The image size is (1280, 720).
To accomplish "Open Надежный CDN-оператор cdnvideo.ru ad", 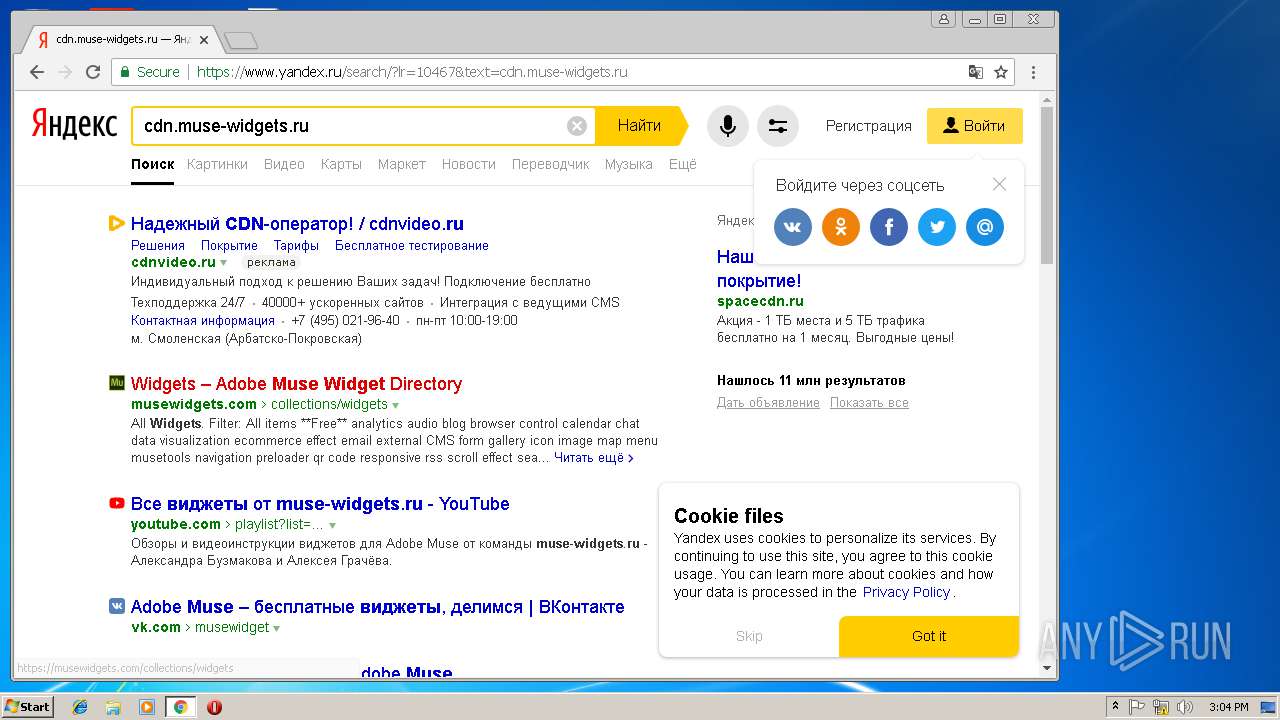I will pyautogui.click(x=297, y=224).
